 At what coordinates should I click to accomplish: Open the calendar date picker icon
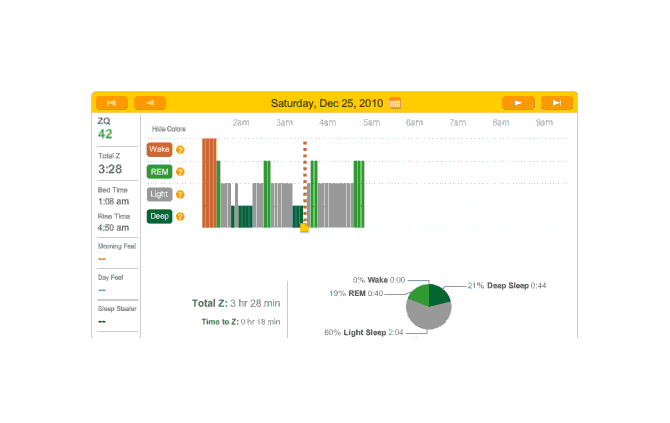pos(395,102)
